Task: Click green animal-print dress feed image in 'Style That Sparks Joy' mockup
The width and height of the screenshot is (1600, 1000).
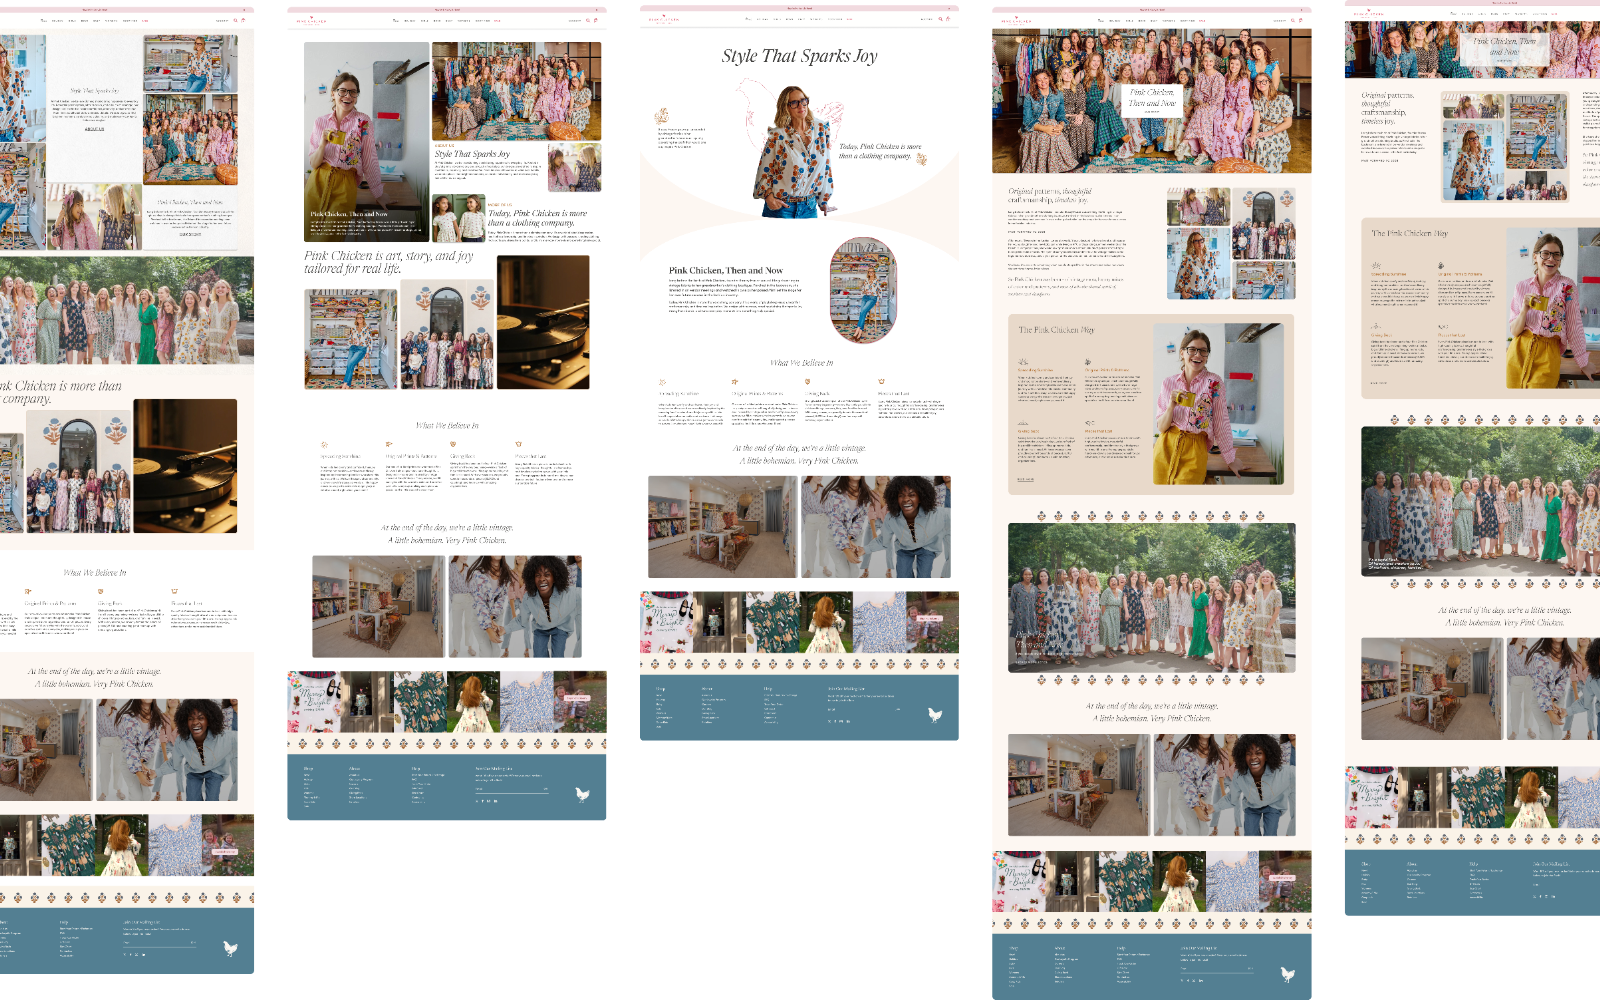Action: (x=773, y=622)
